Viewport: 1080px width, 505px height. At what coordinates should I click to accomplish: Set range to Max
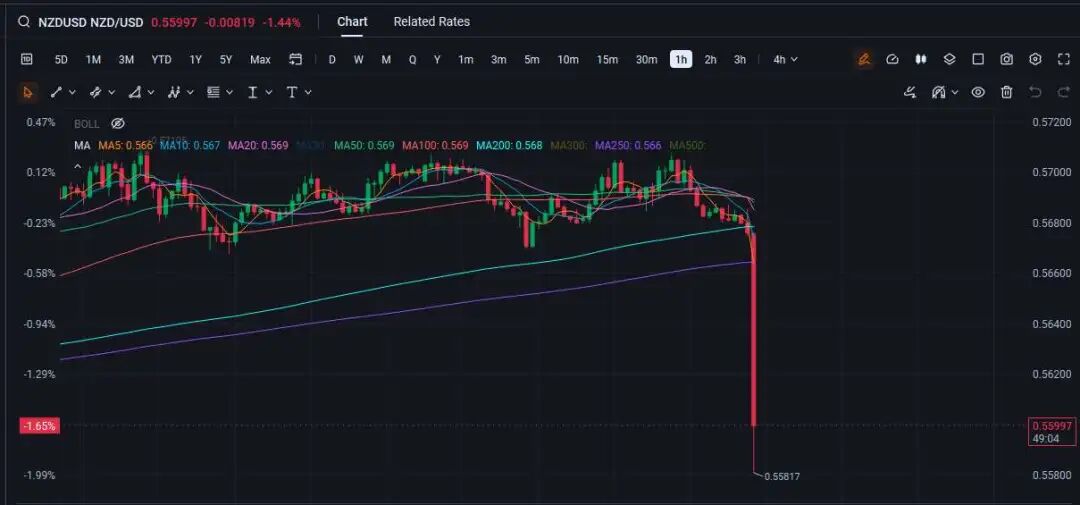[x=260, y=59]
